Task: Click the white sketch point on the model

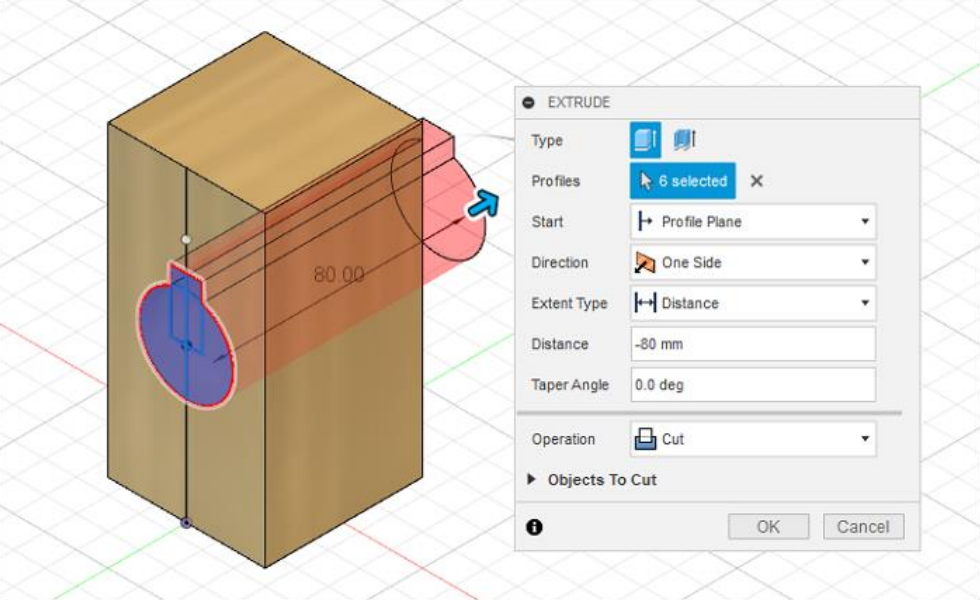Action: coord(185,240)
